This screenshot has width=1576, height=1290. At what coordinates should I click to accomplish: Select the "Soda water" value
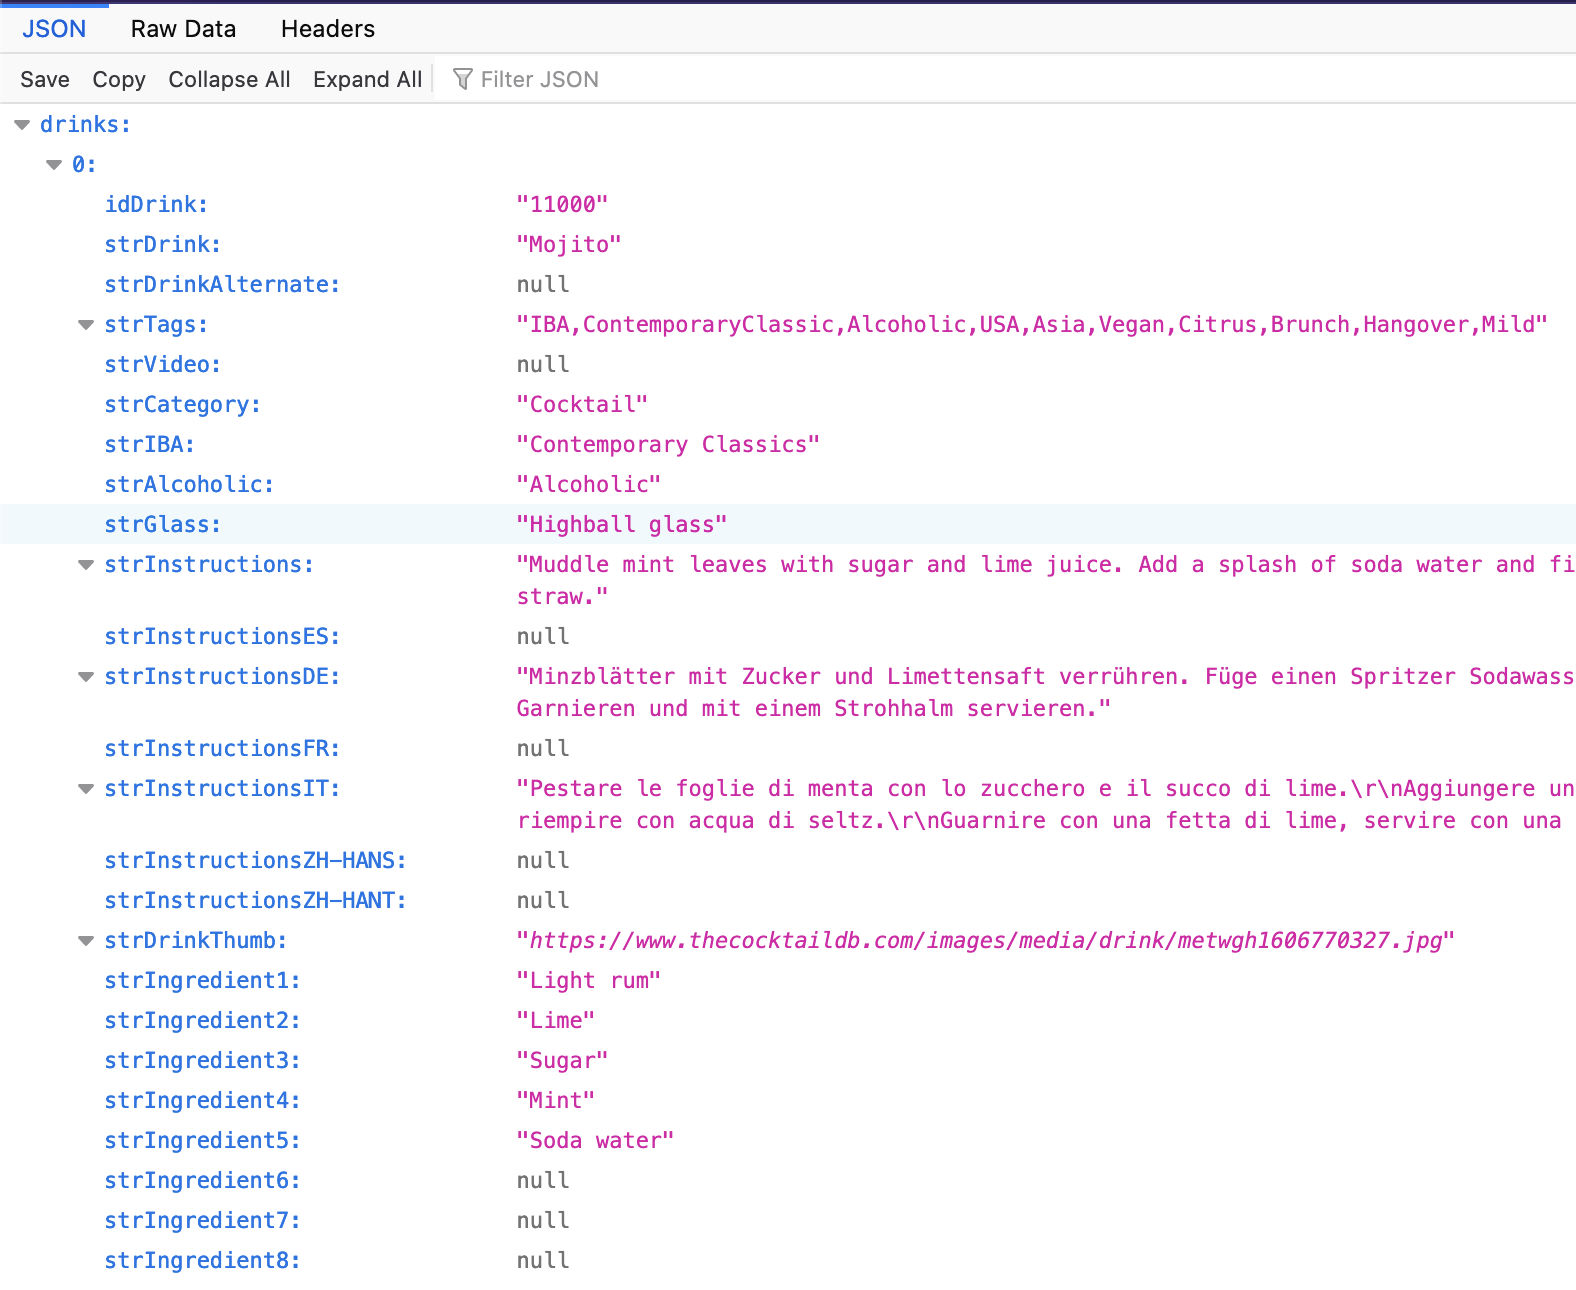[x=595, y=1140]
